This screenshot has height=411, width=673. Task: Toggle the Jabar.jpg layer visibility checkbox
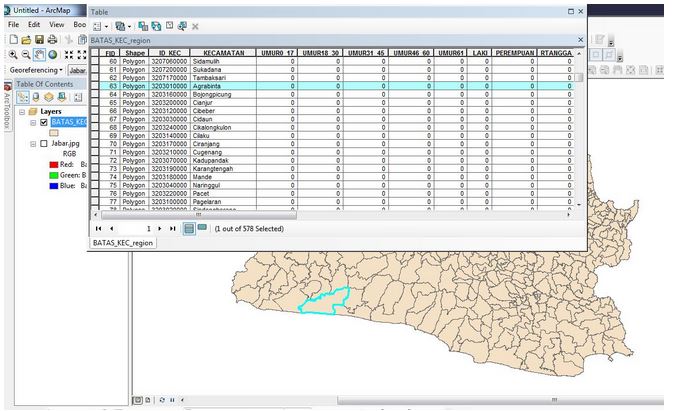[44, 144]
